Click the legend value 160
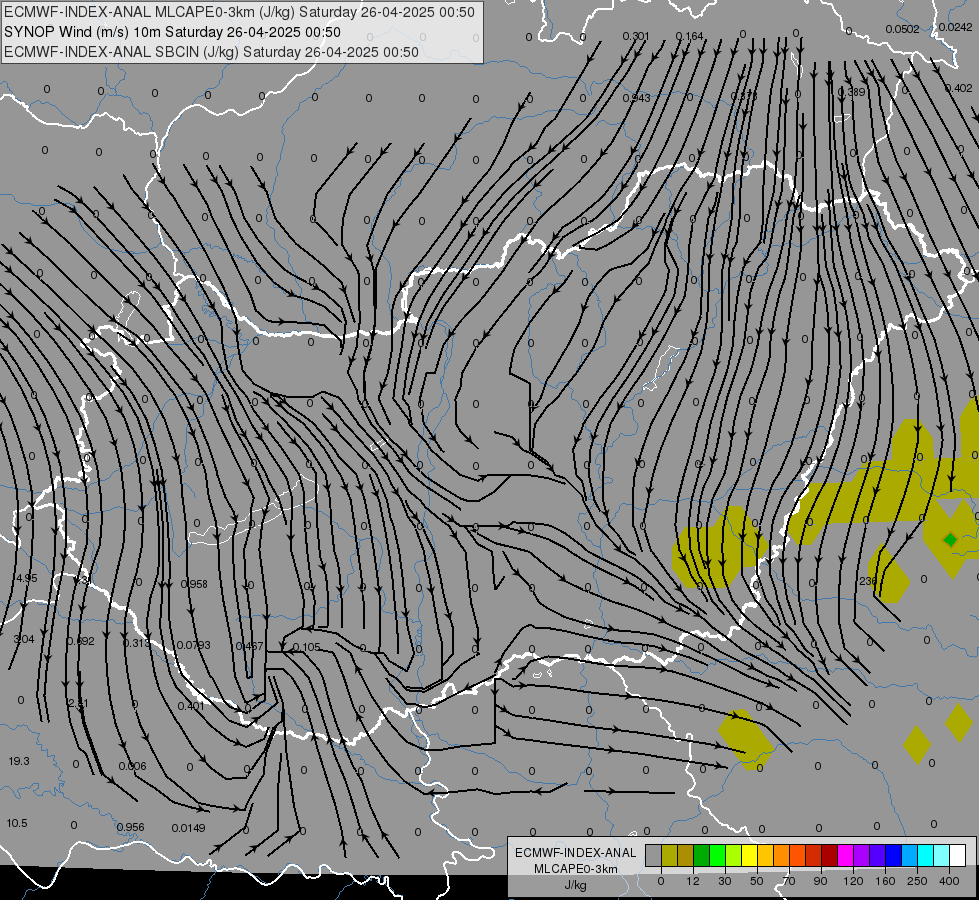979x900 pixels. pos(885,881)
